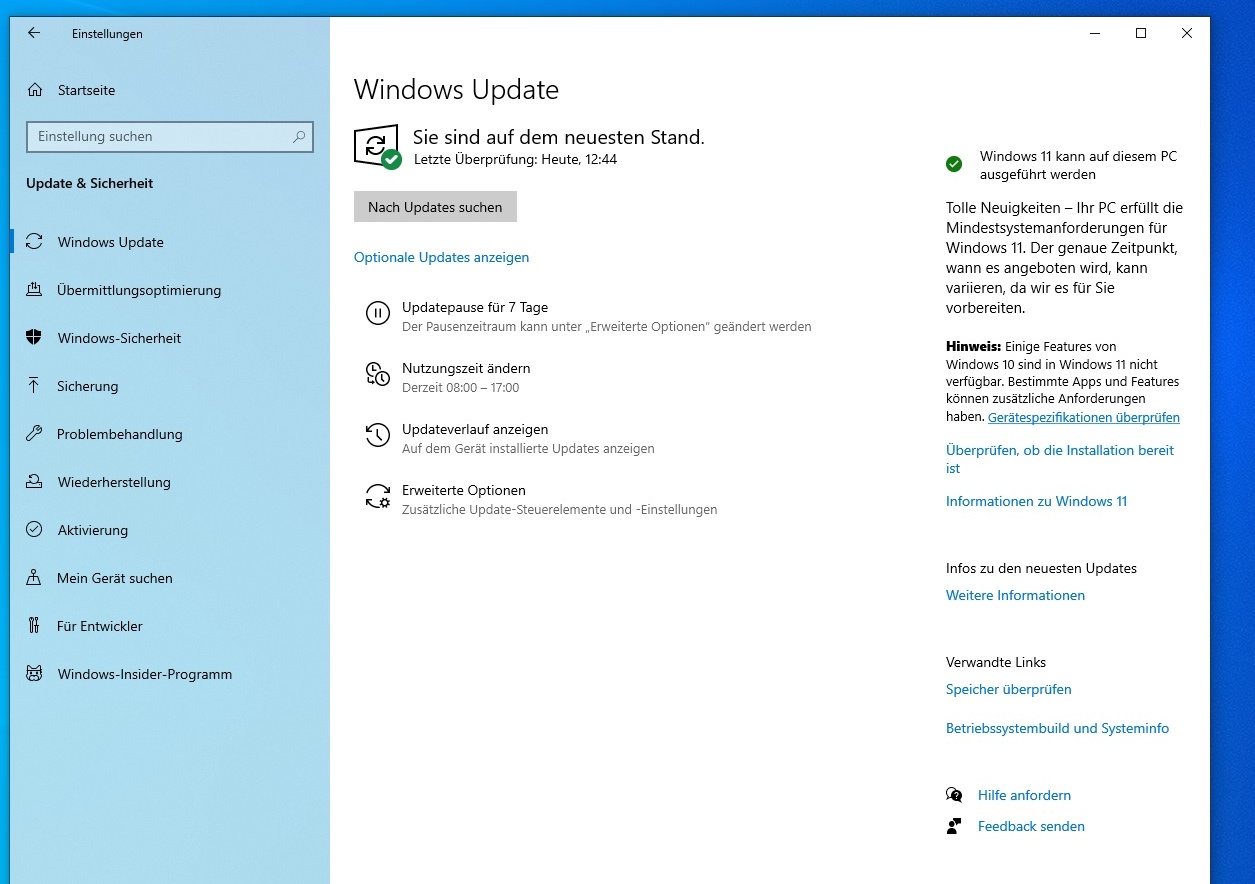Minimize the Einstellungen window
Screen dimensions: 1255x884
point(1095,33)
